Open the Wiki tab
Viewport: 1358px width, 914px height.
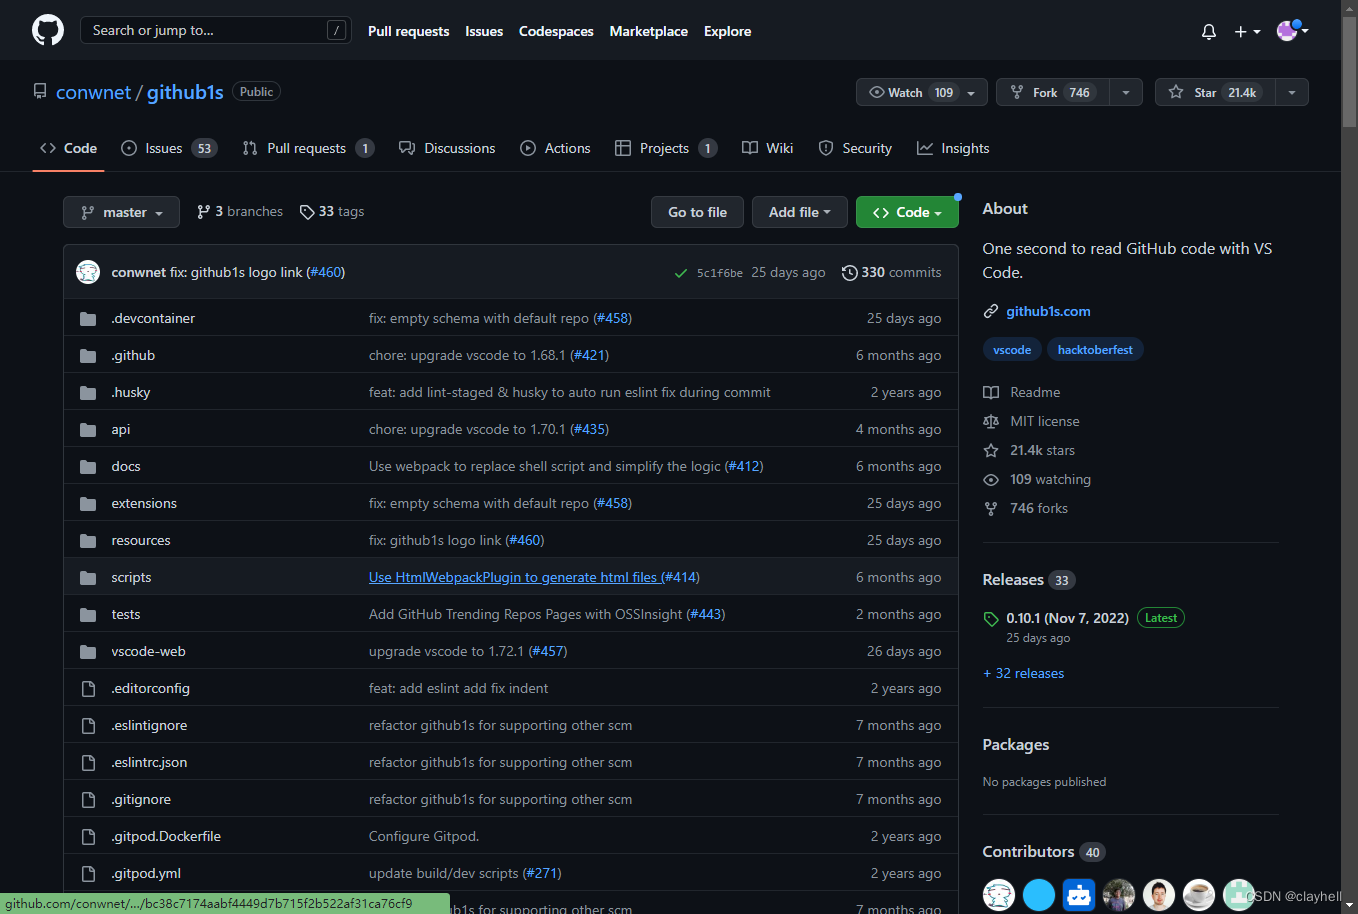767,148
